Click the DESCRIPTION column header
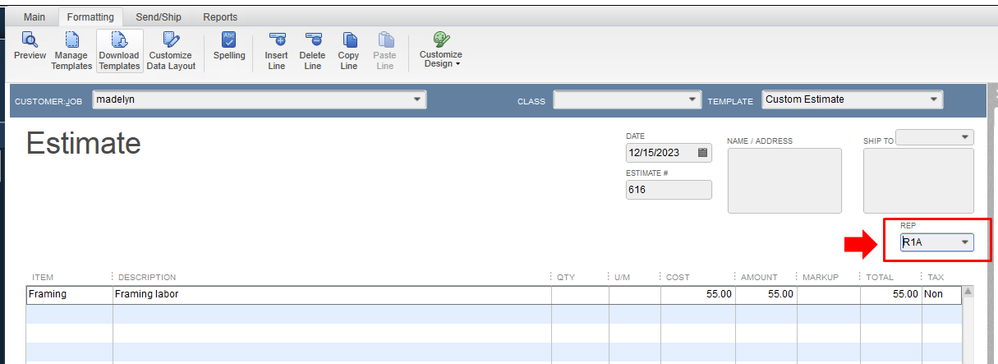This screenshot has width=998, height=364. [x=147, y=277]
